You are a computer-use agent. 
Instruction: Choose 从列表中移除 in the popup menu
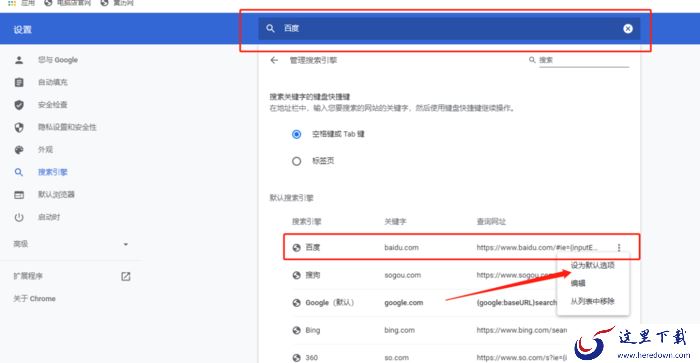593,301
